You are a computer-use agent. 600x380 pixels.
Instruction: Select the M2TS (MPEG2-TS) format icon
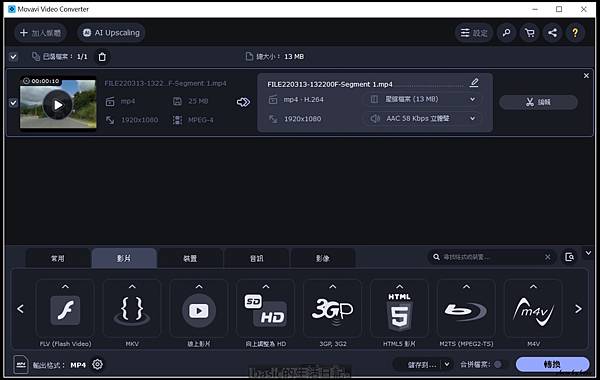[466, 311]
